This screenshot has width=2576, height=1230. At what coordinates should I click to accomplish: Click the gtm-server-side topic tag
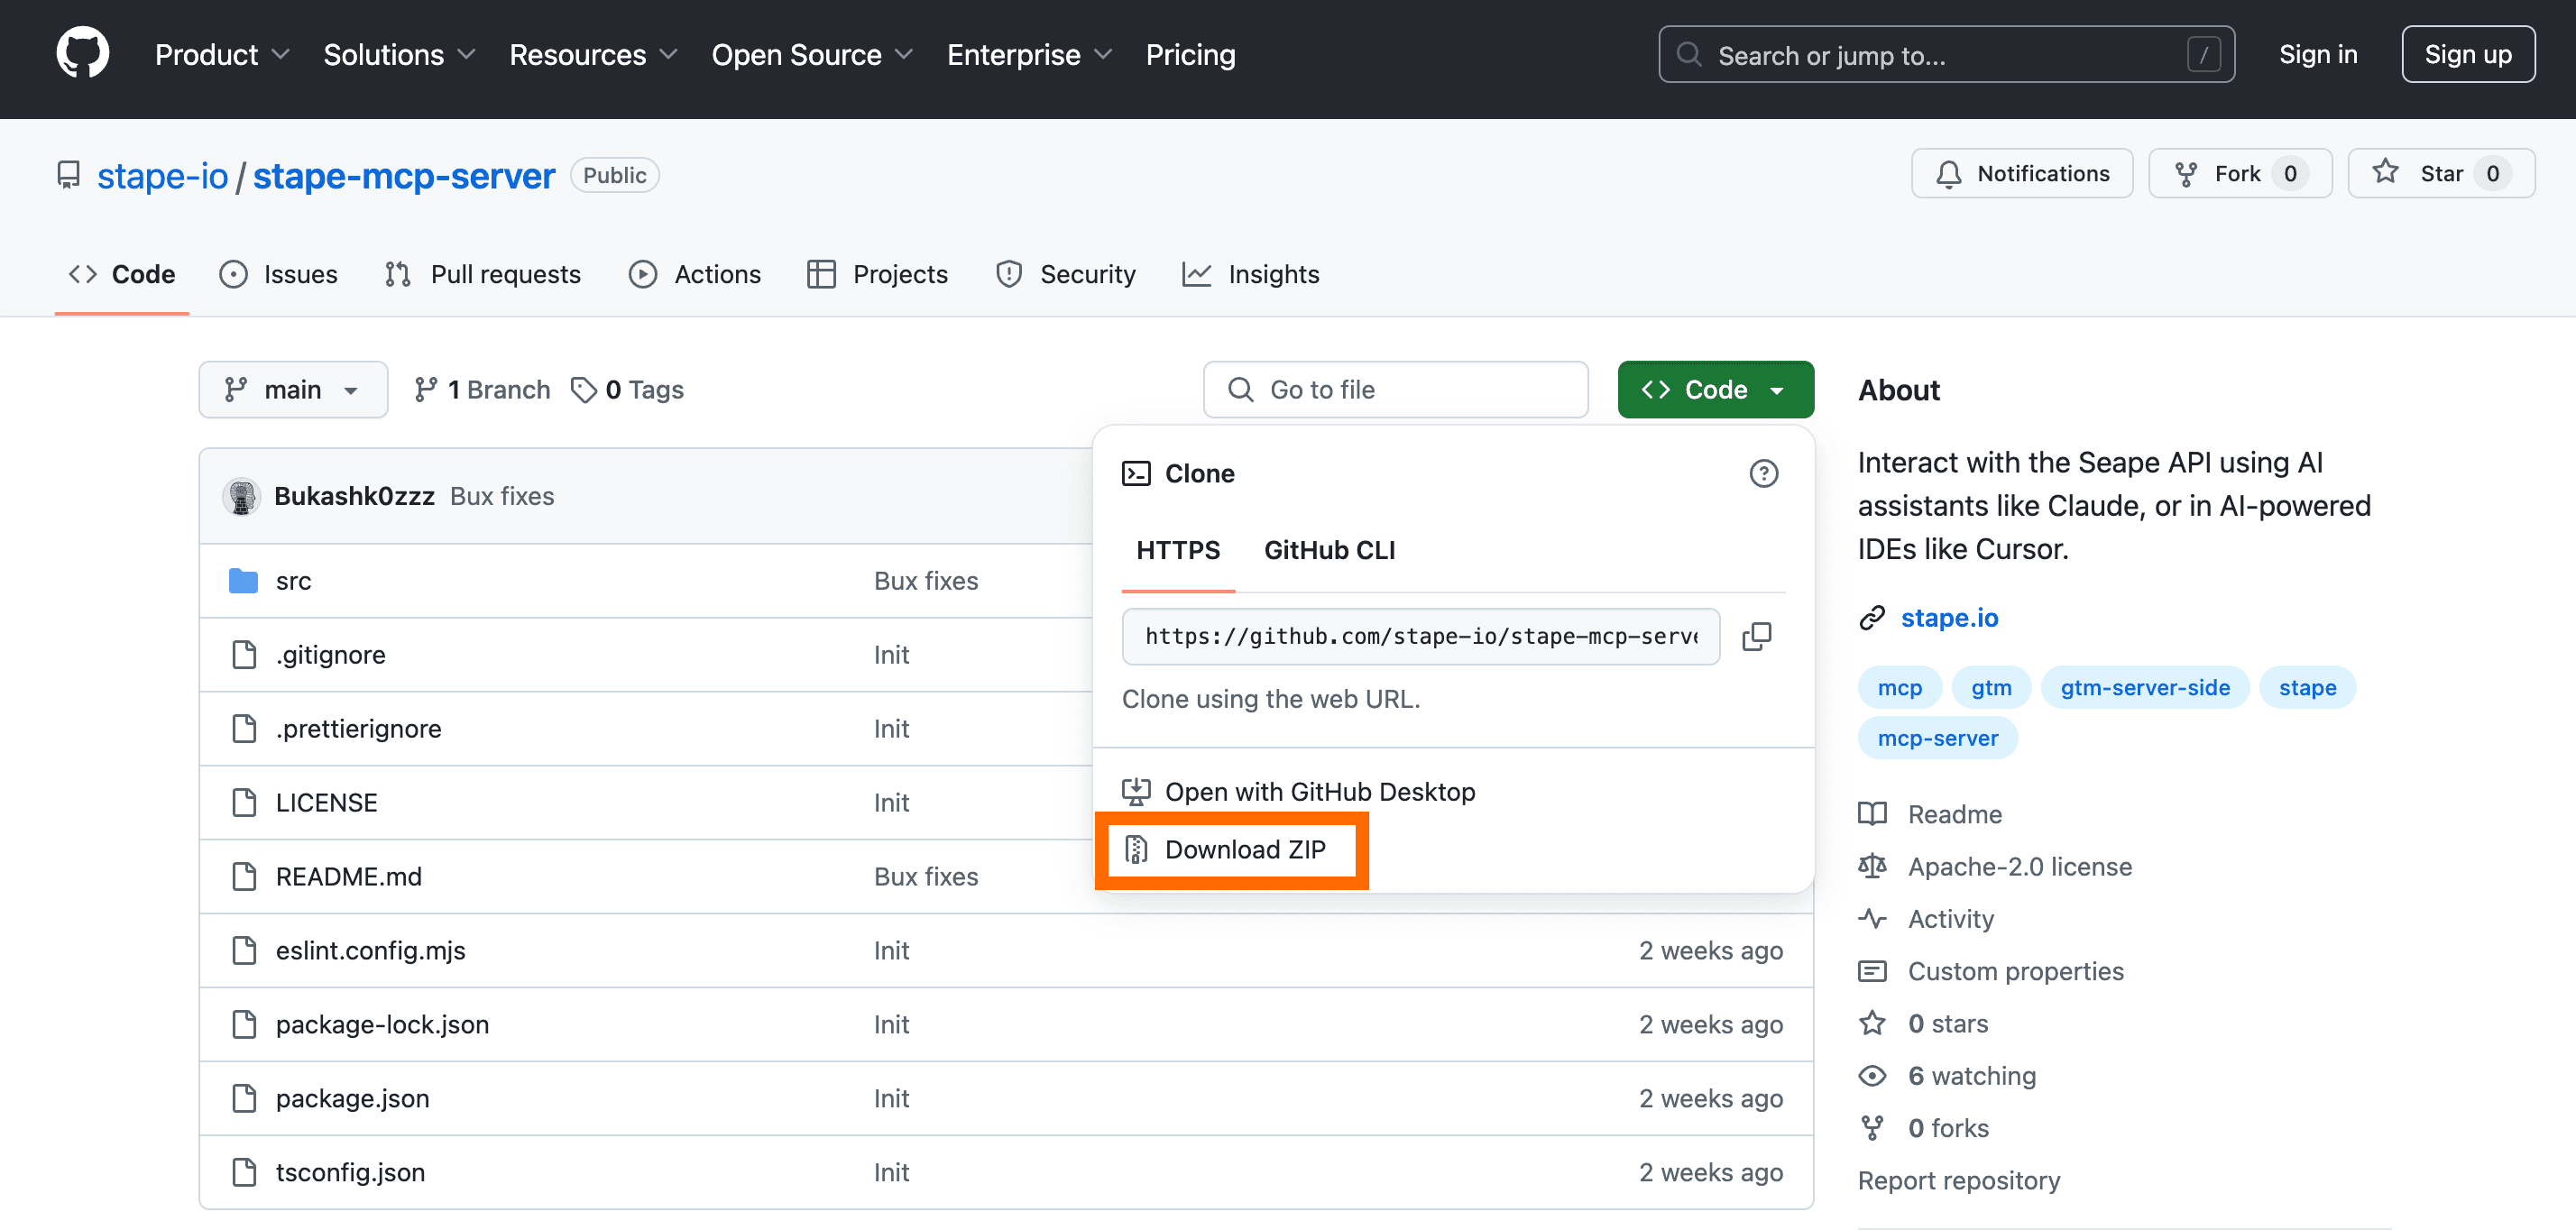2144,688
